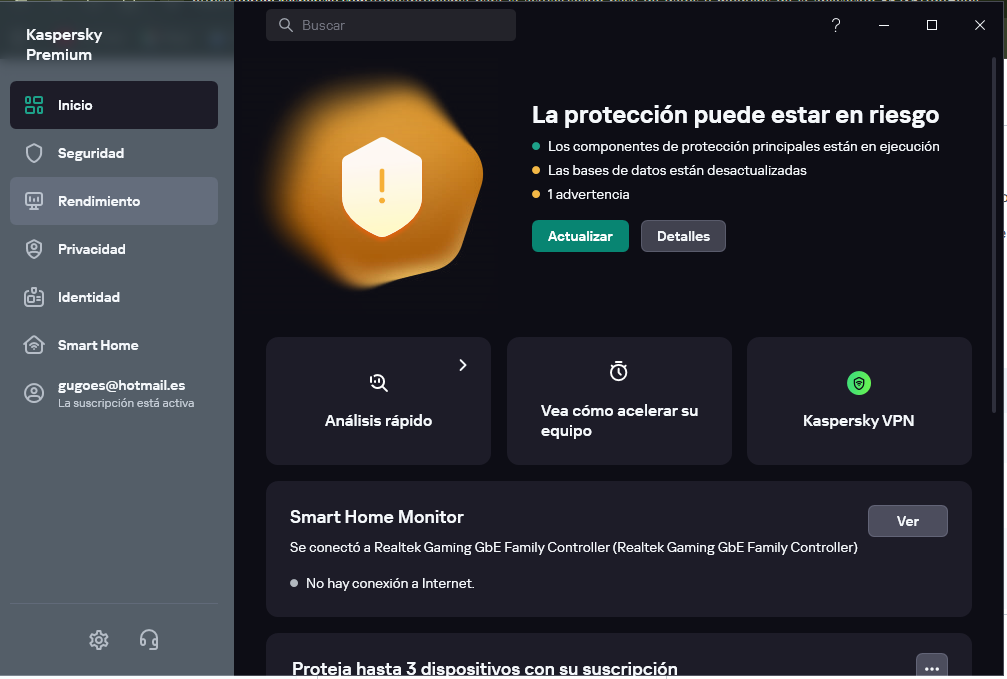The width and height of the screenshot is (1007, 679).
Task: Go to the Rendimiento section
Action: tap(114, 201)
